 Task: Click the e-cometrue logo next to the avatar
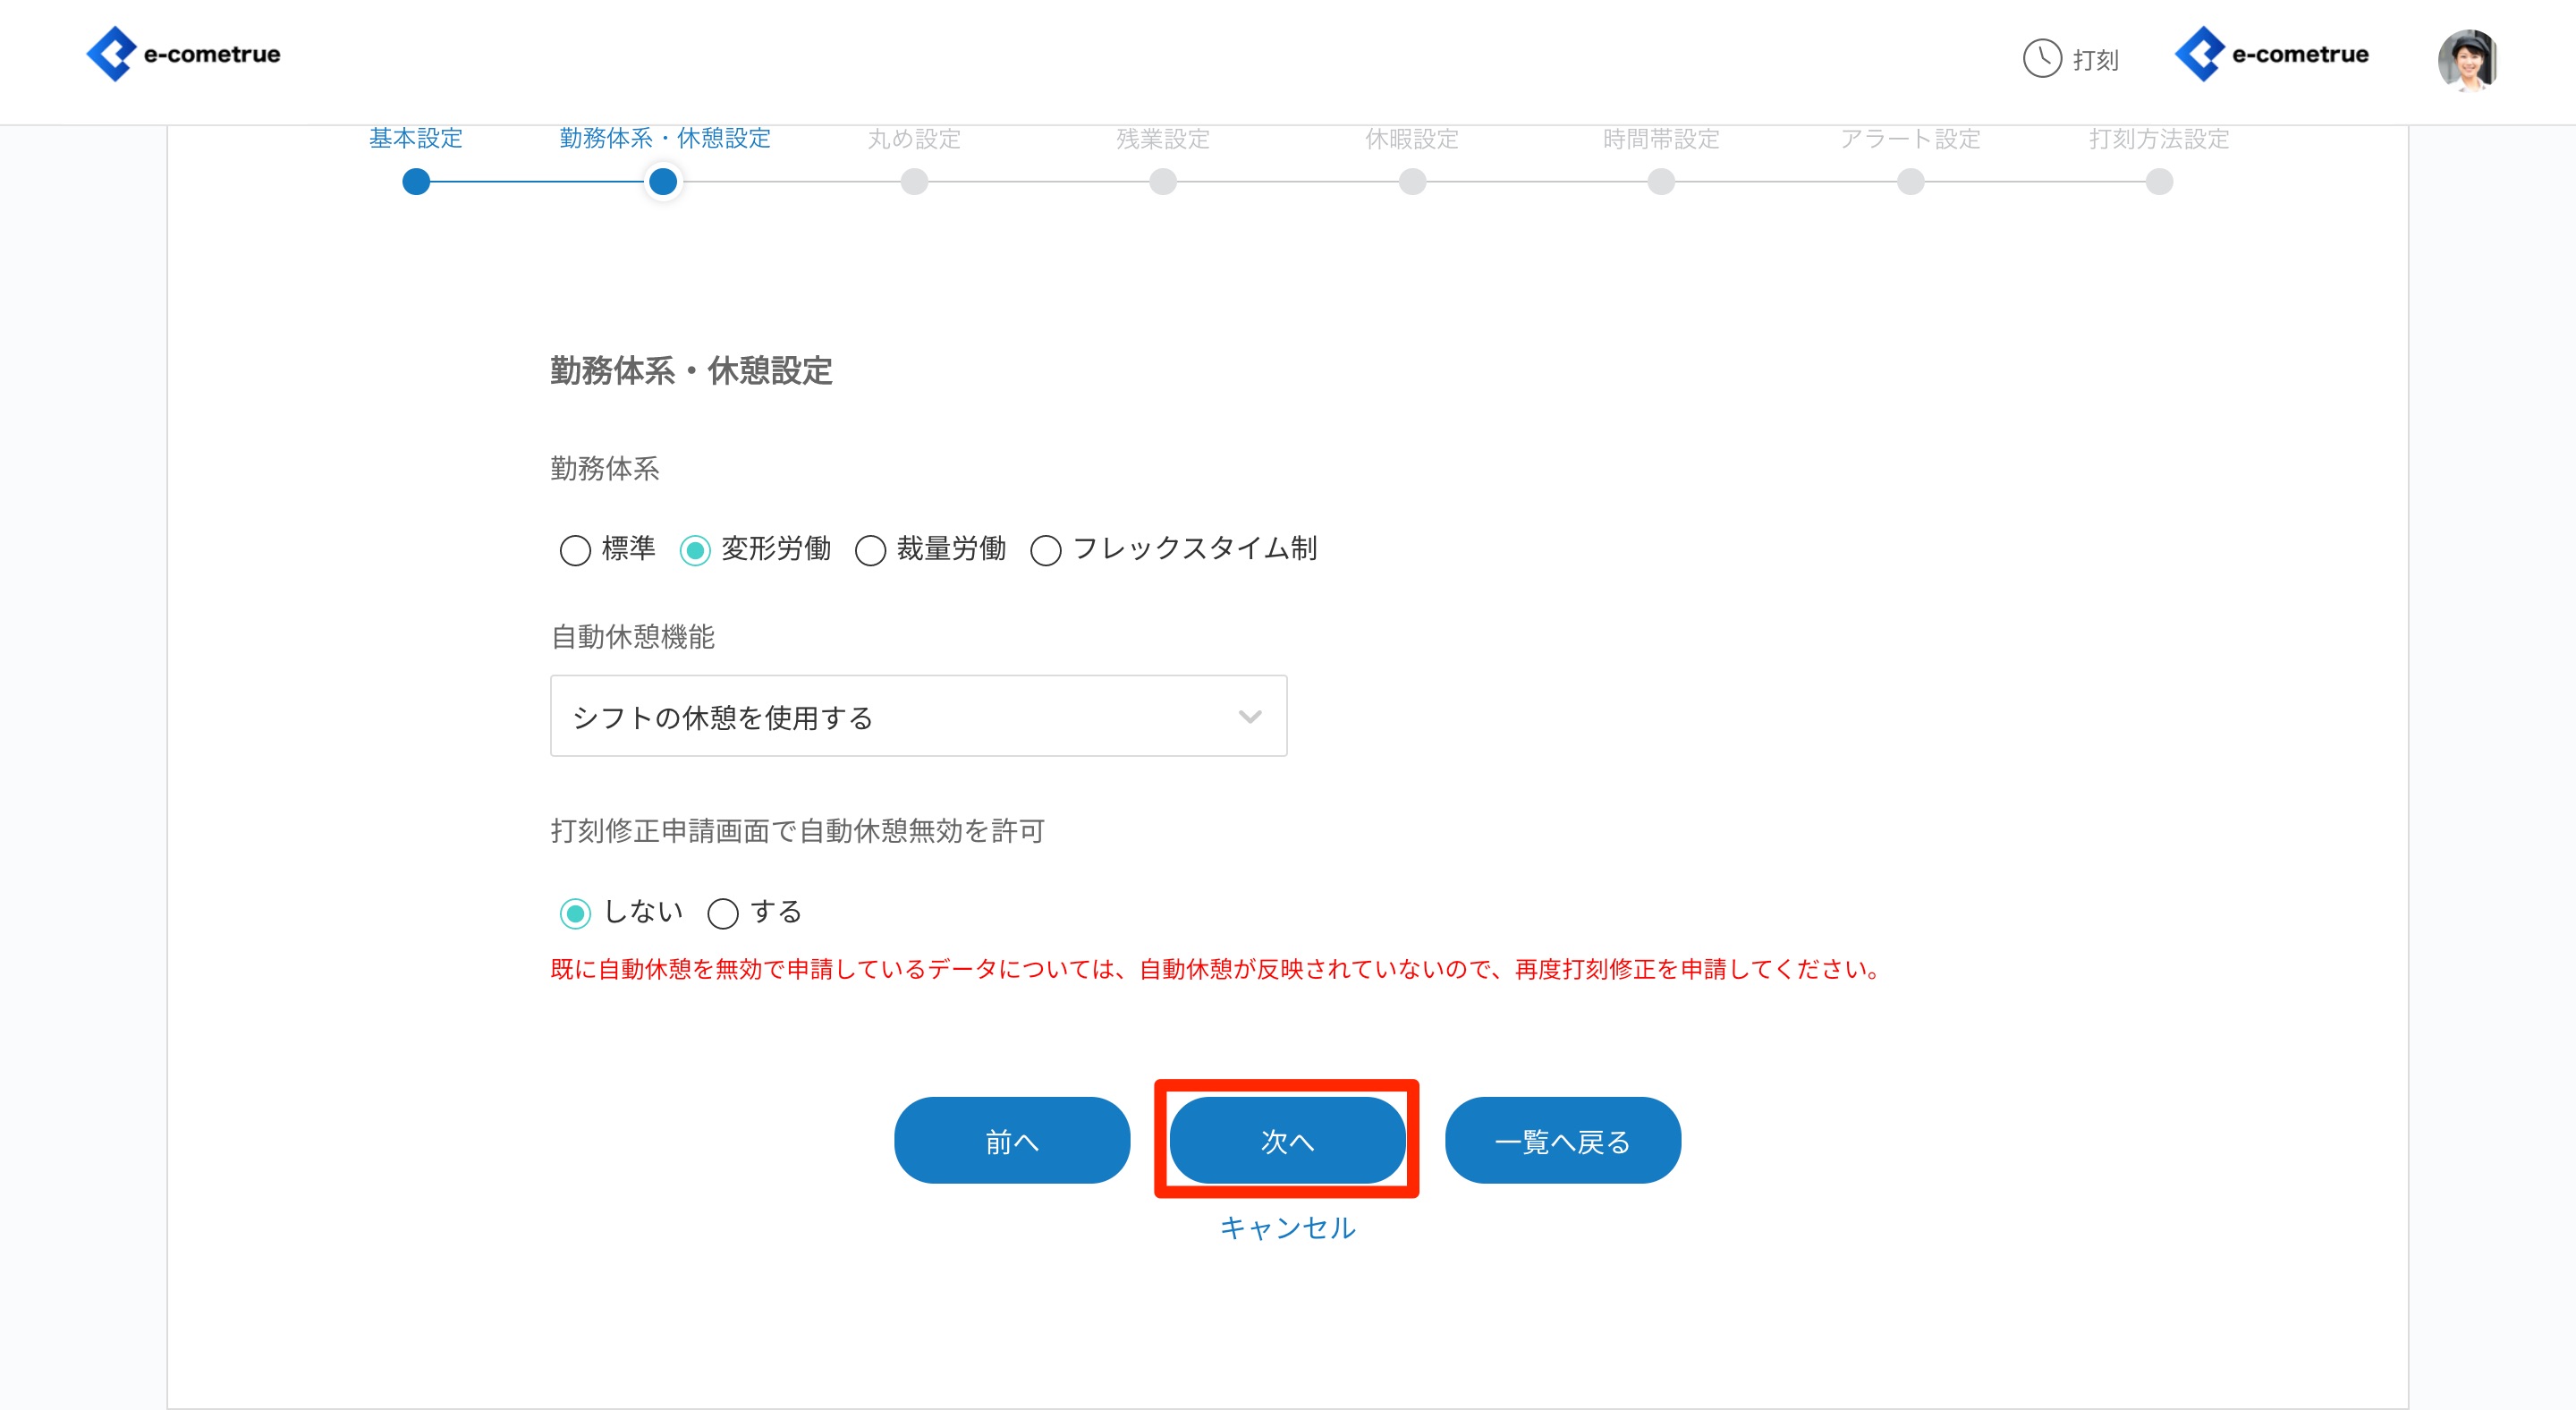(2272, 54)
